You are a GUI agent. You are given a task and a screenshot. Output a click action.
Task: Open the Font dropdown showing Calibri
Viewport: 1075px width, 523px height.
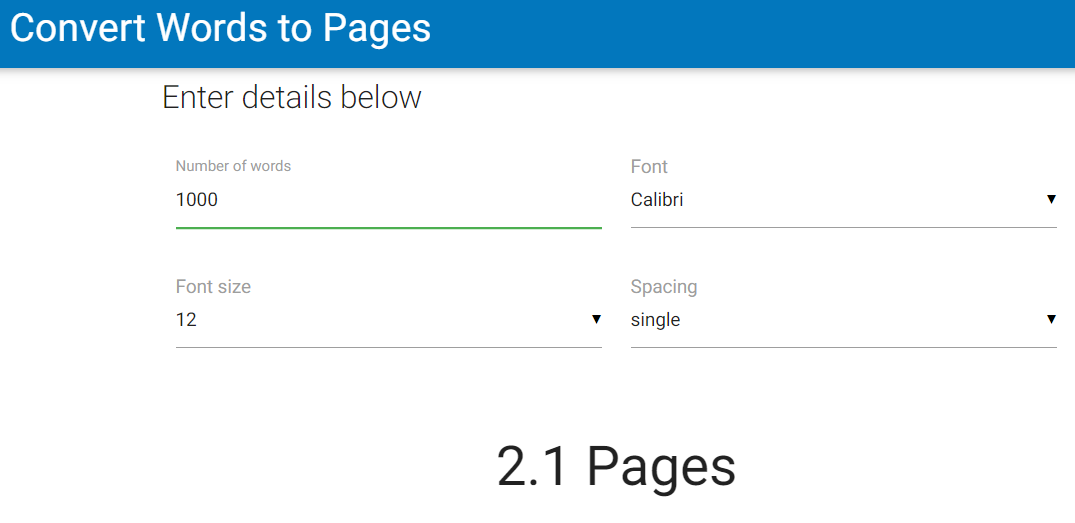pyautogui.click(x=843, y=200)
